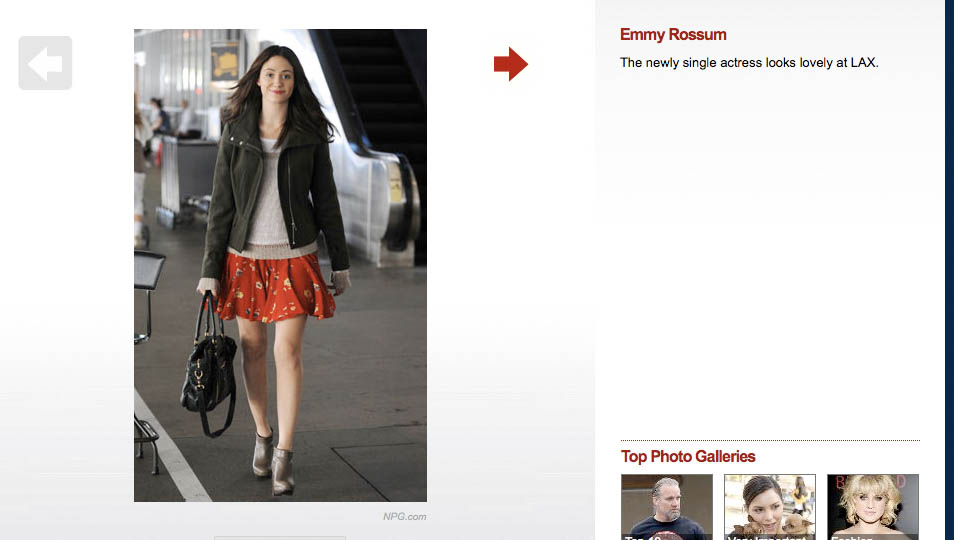This screenshot has height=540, width=954.
Task: Open gallery thumbnail of woman holding small dogs
Action: tap(769, 503)
